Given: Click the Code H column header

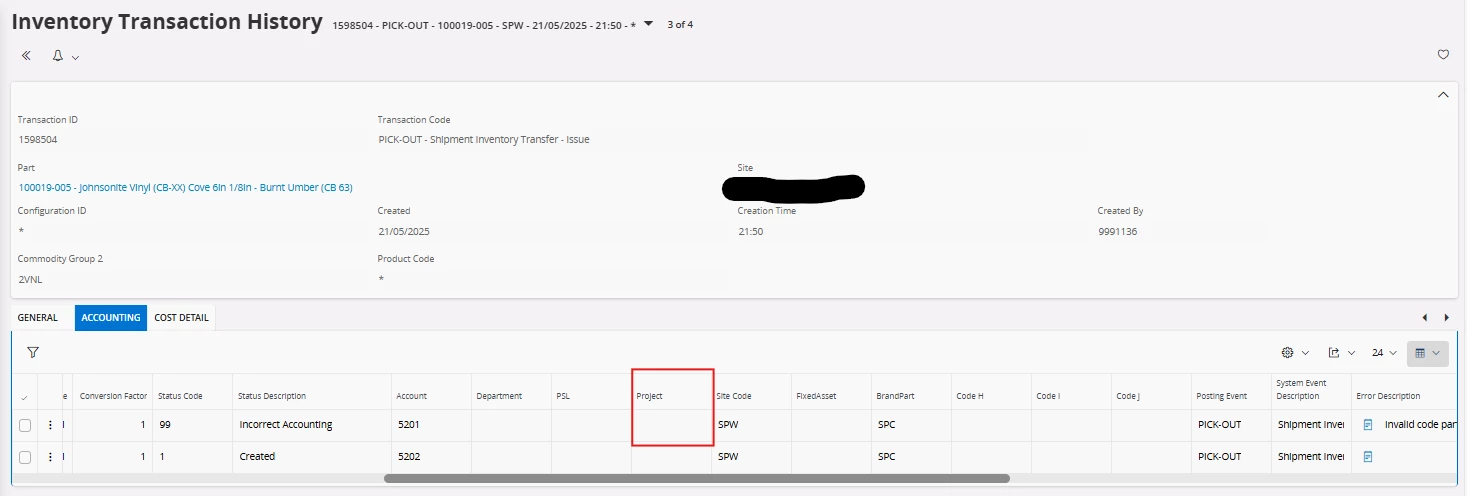Looking at the screenshot, I should coord(970,396).
